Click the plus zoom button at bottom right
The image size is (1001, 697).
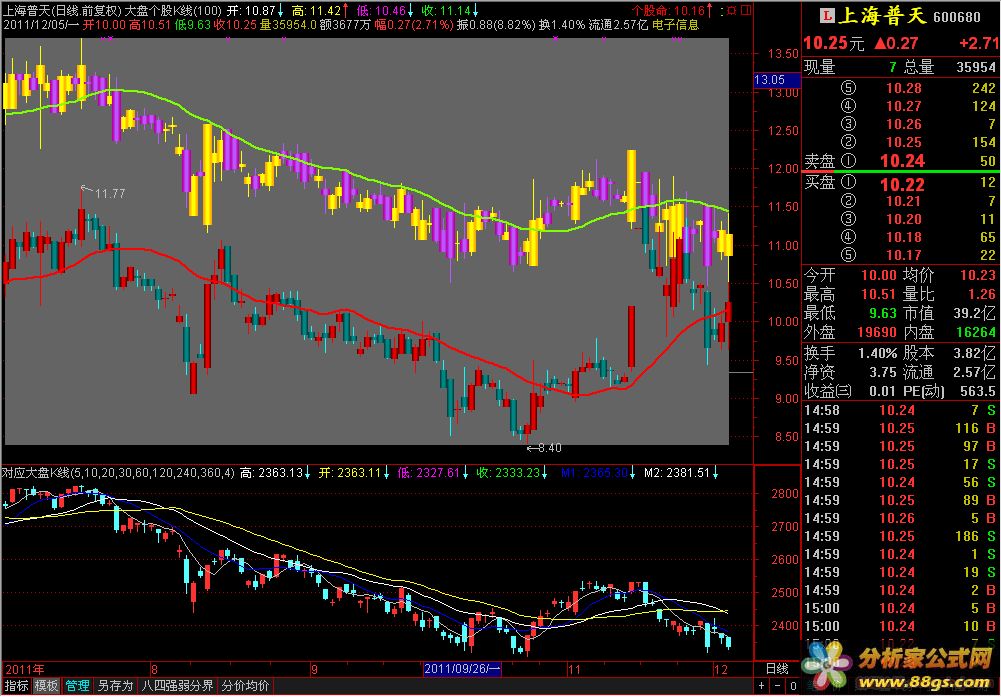[763, 687]
